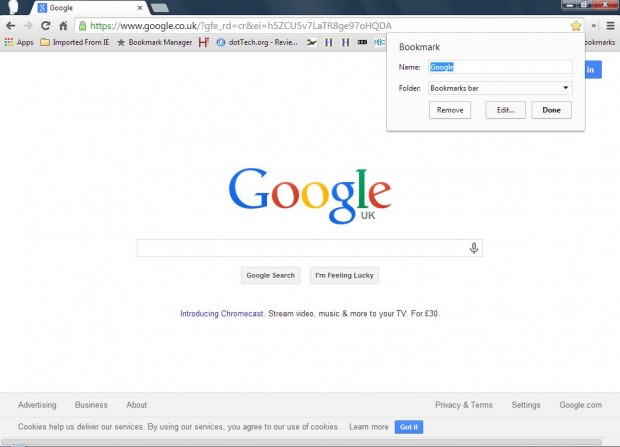620x447 pixels.
Task: Open the Bookmark Manager bookmark
Action: 153,42
